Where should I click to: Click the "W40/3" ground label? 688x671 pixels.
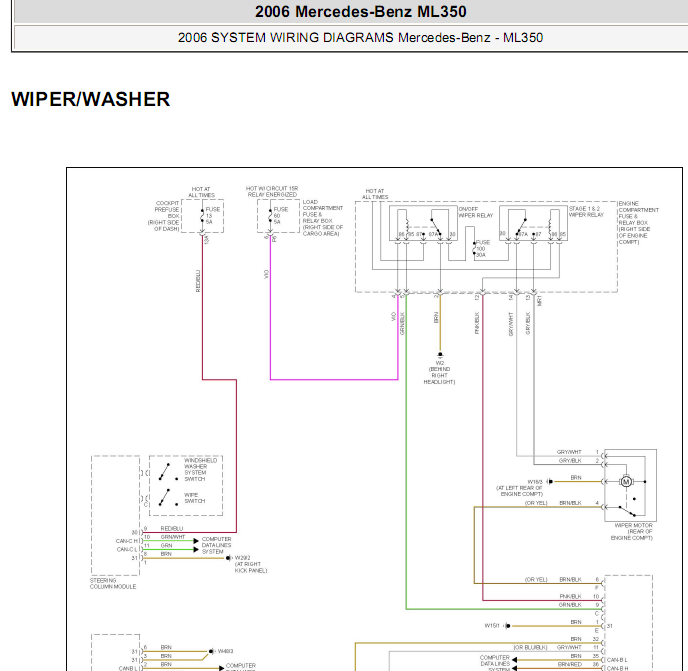point(225,651)
